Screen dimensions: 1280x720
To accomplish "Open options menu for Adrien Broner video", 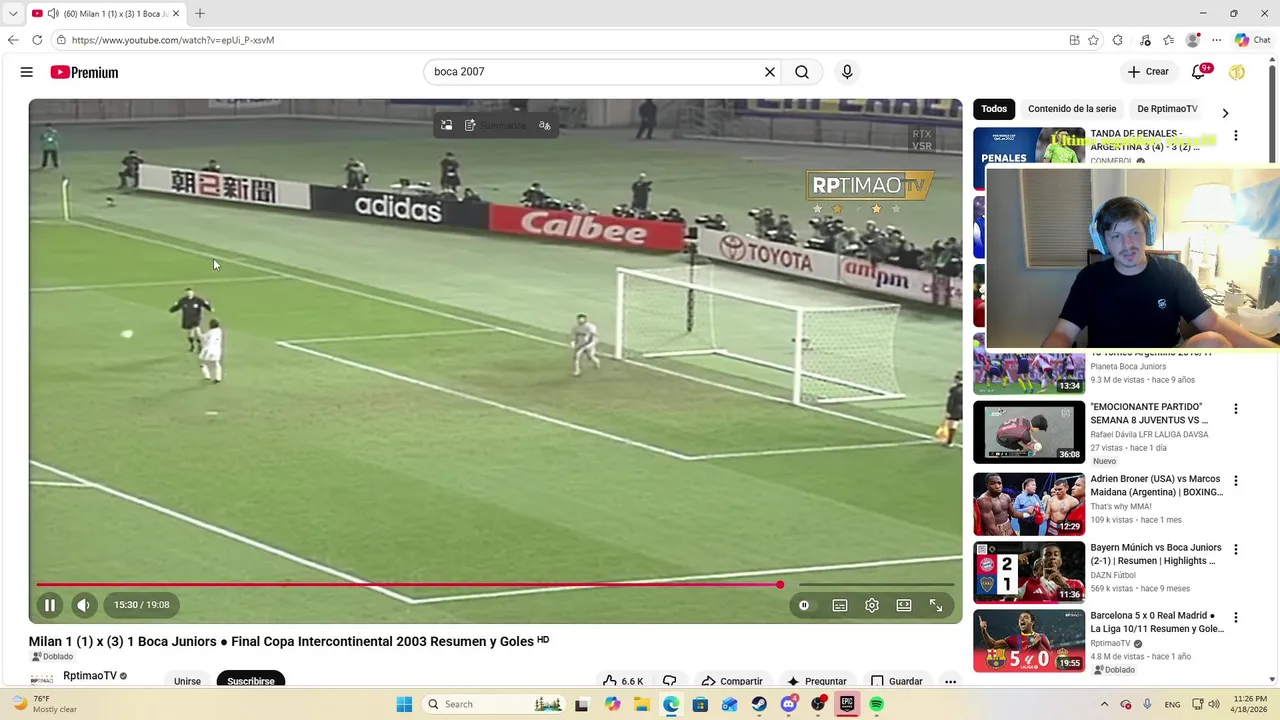I will [1236, 481].
